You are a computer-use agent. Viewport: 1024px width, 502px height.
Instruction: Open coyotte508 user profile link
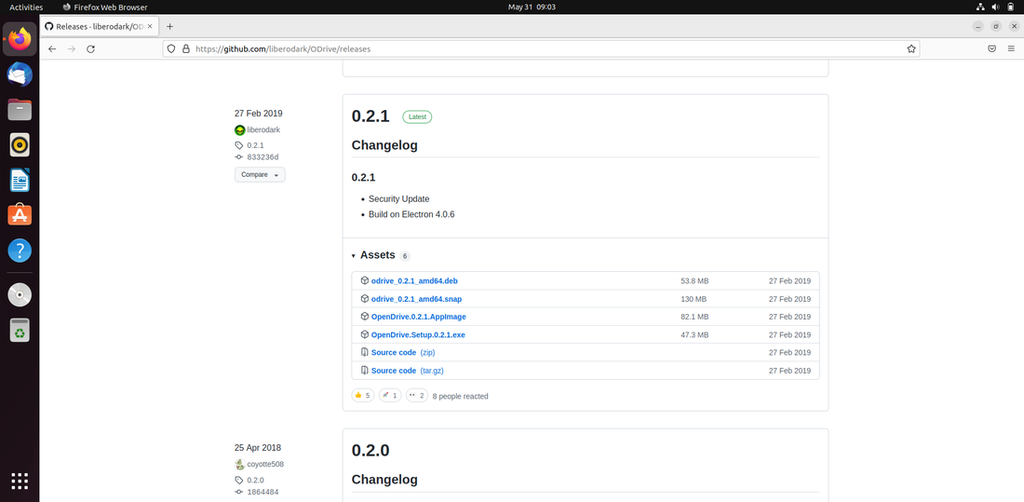265,465
